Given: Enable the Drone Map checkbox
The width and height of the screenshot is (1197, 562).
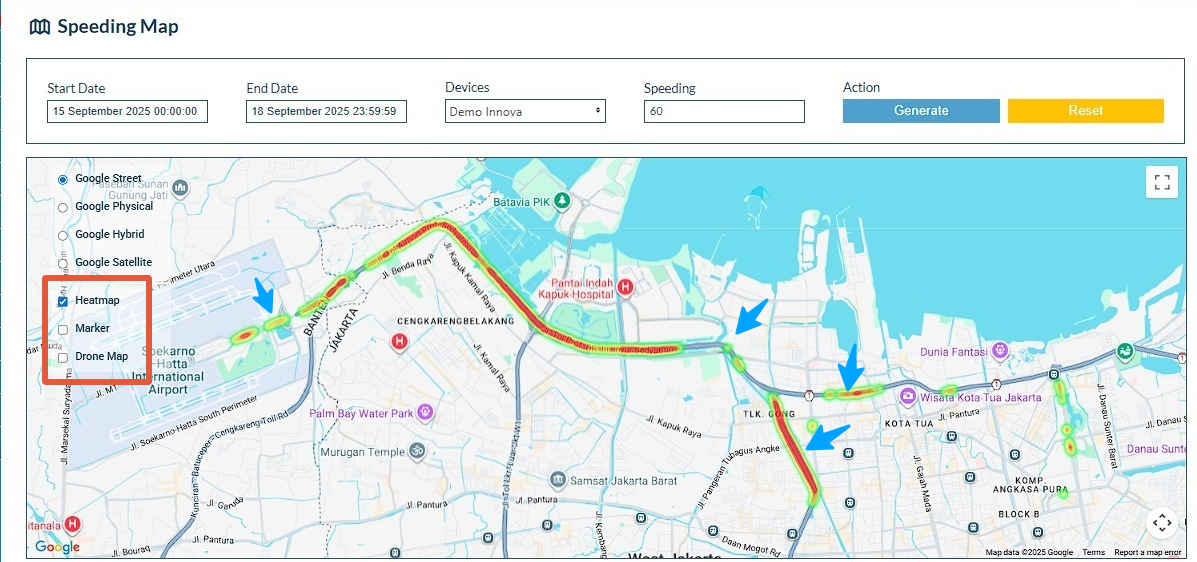Looking at the screenshot, I should click(x=63, y=357).
